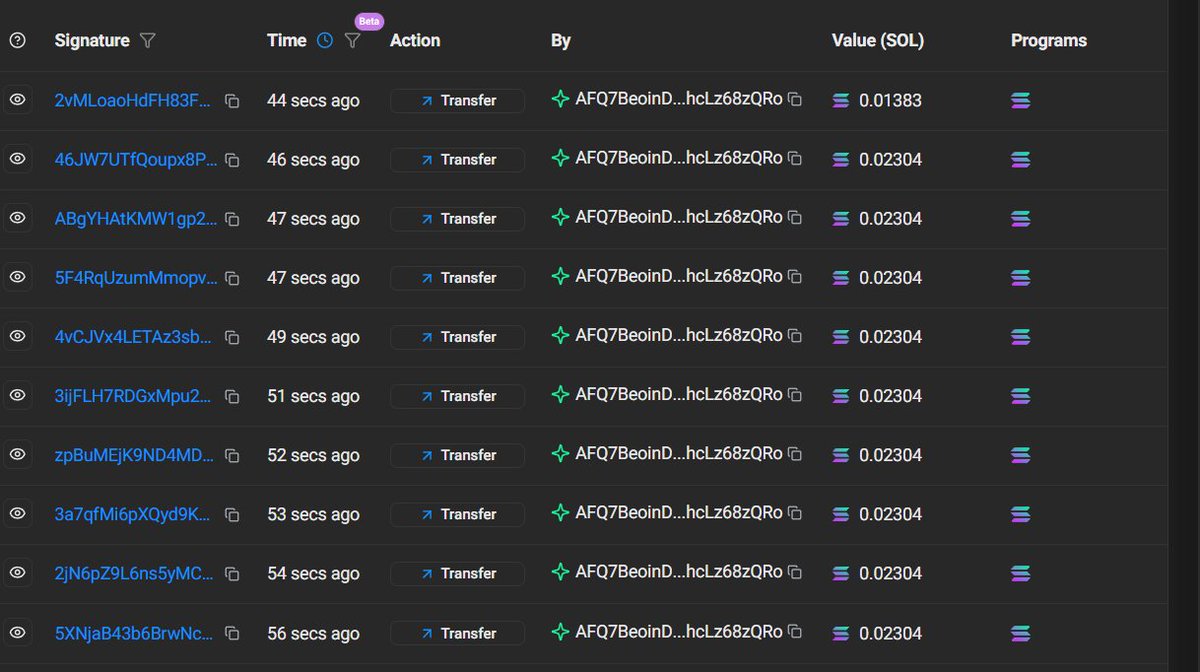
Task: Copy signer address in 54 secs ago row
Action: click(x=795, y=571)
